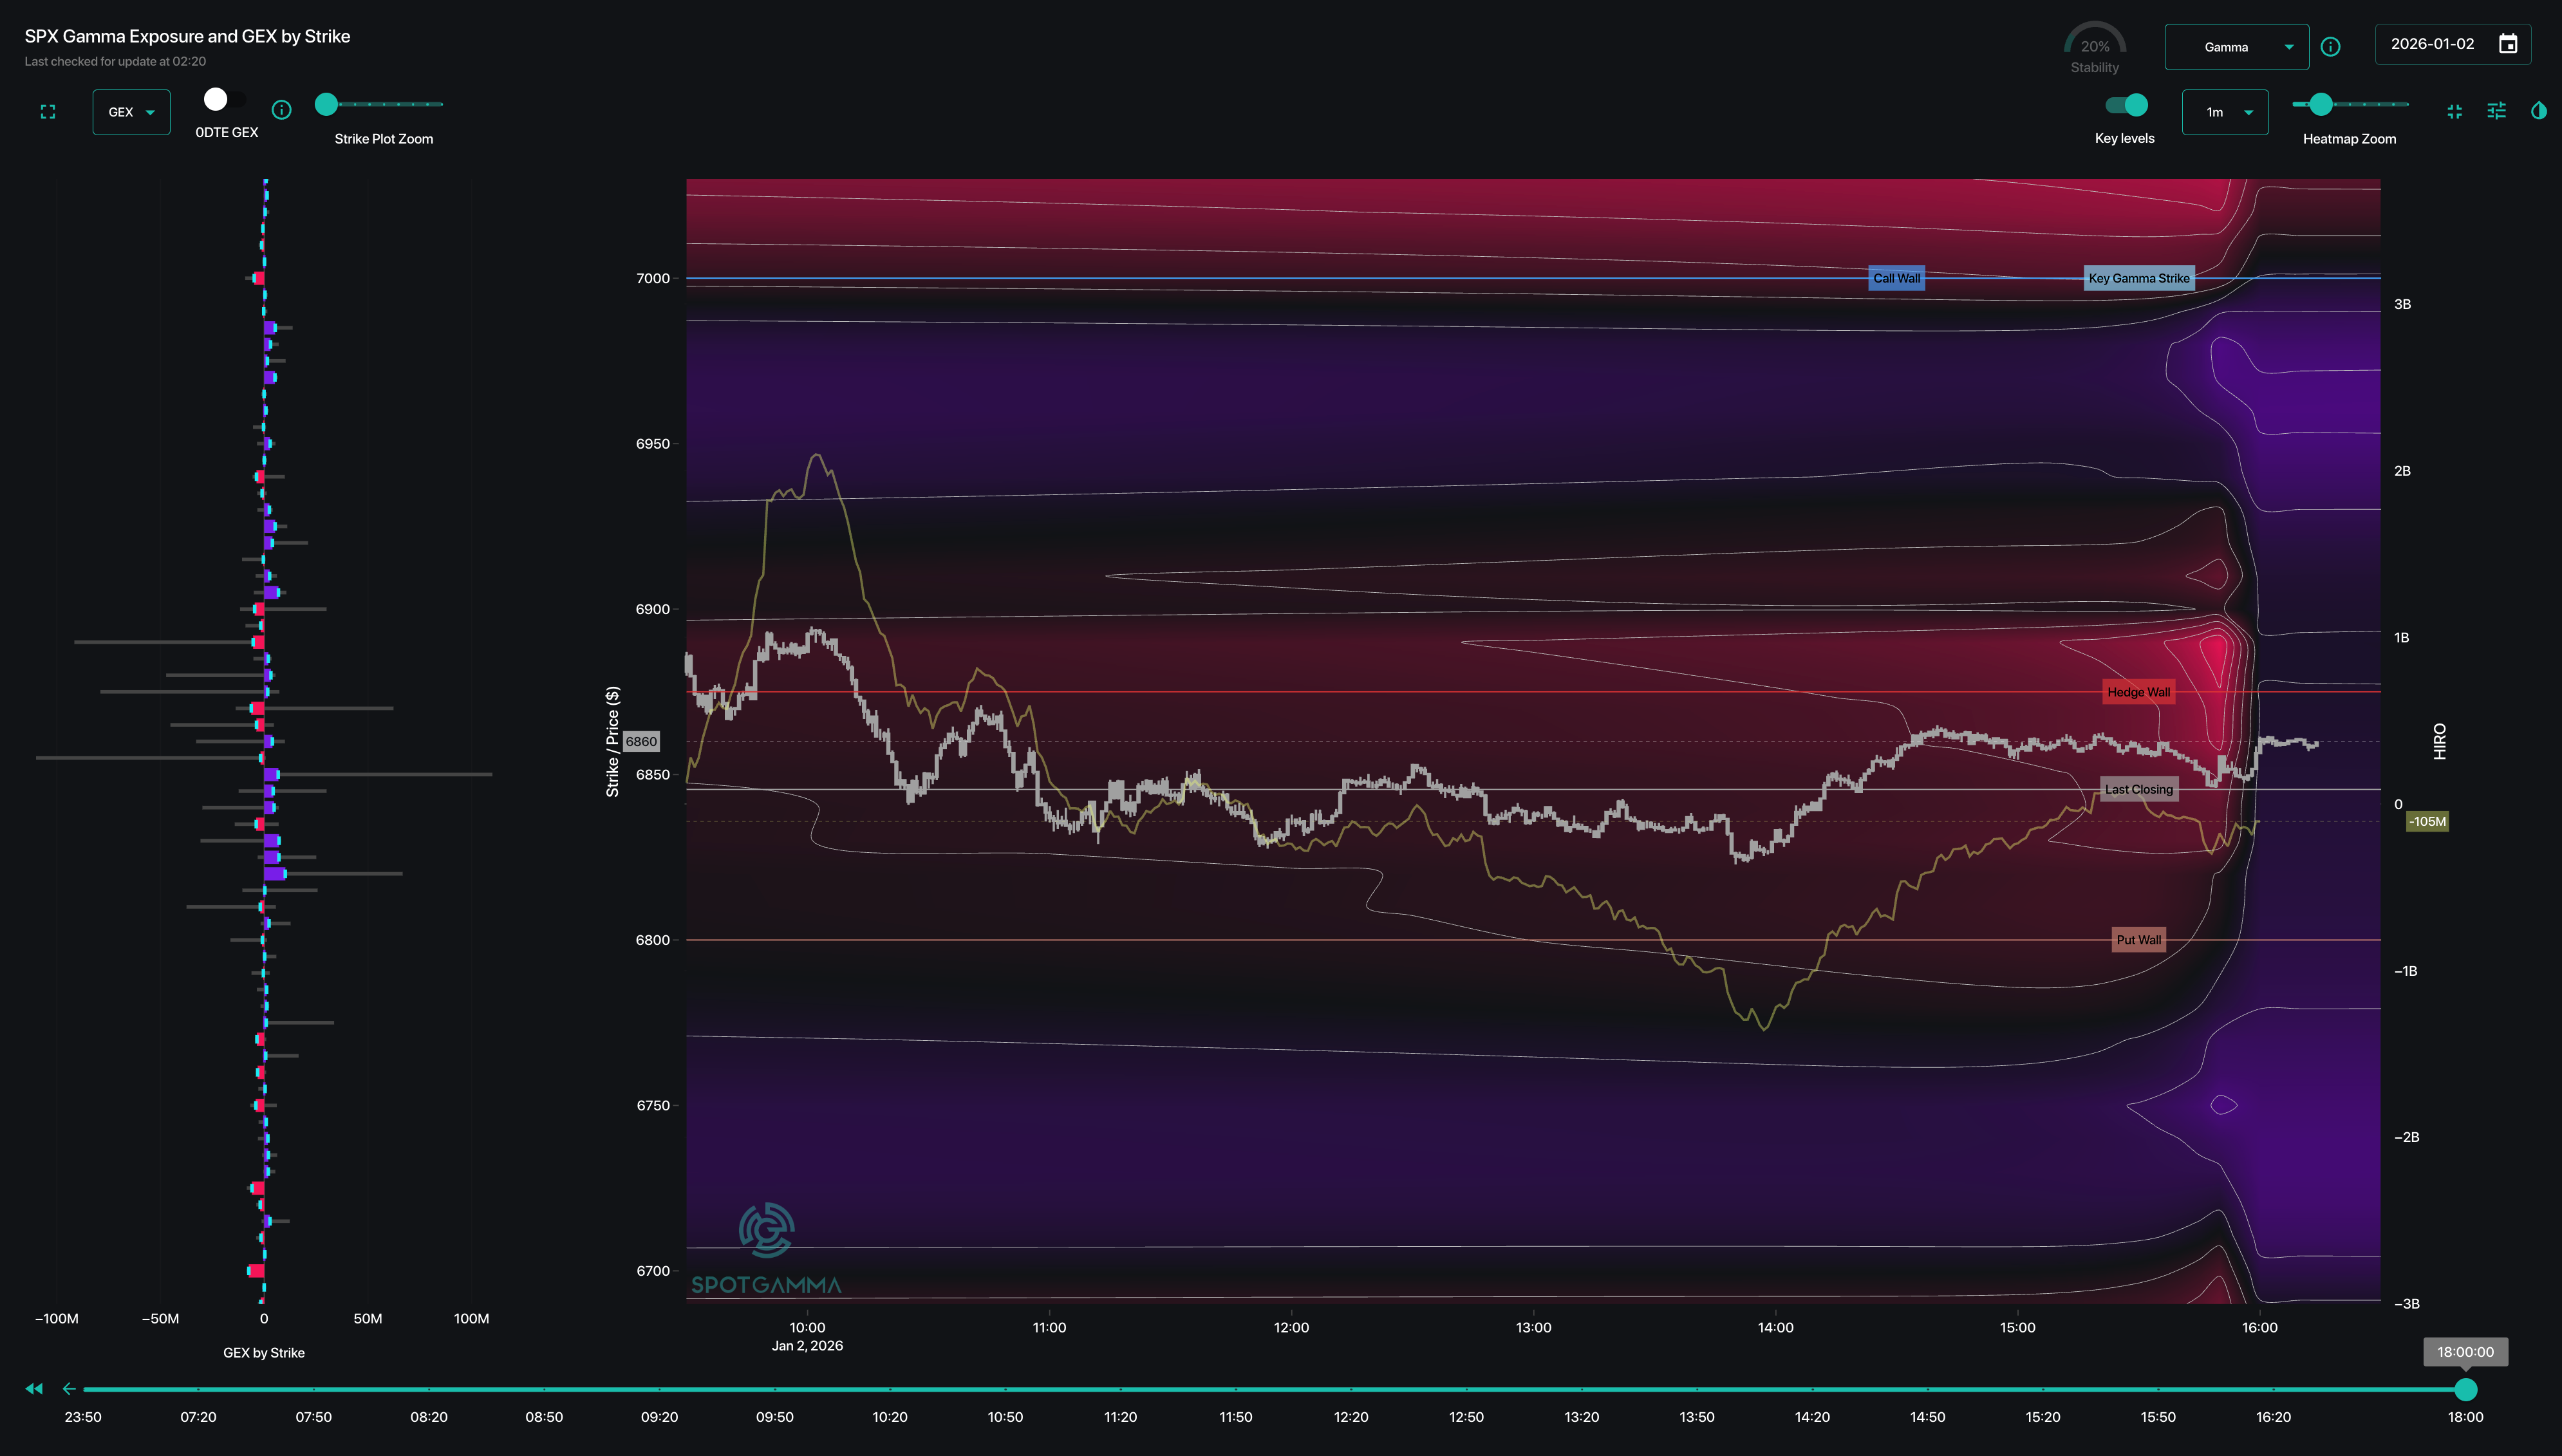Open the chart settings sliders icon
The height and width of the screenshot is (1456, 2562).
(2496, 111)
